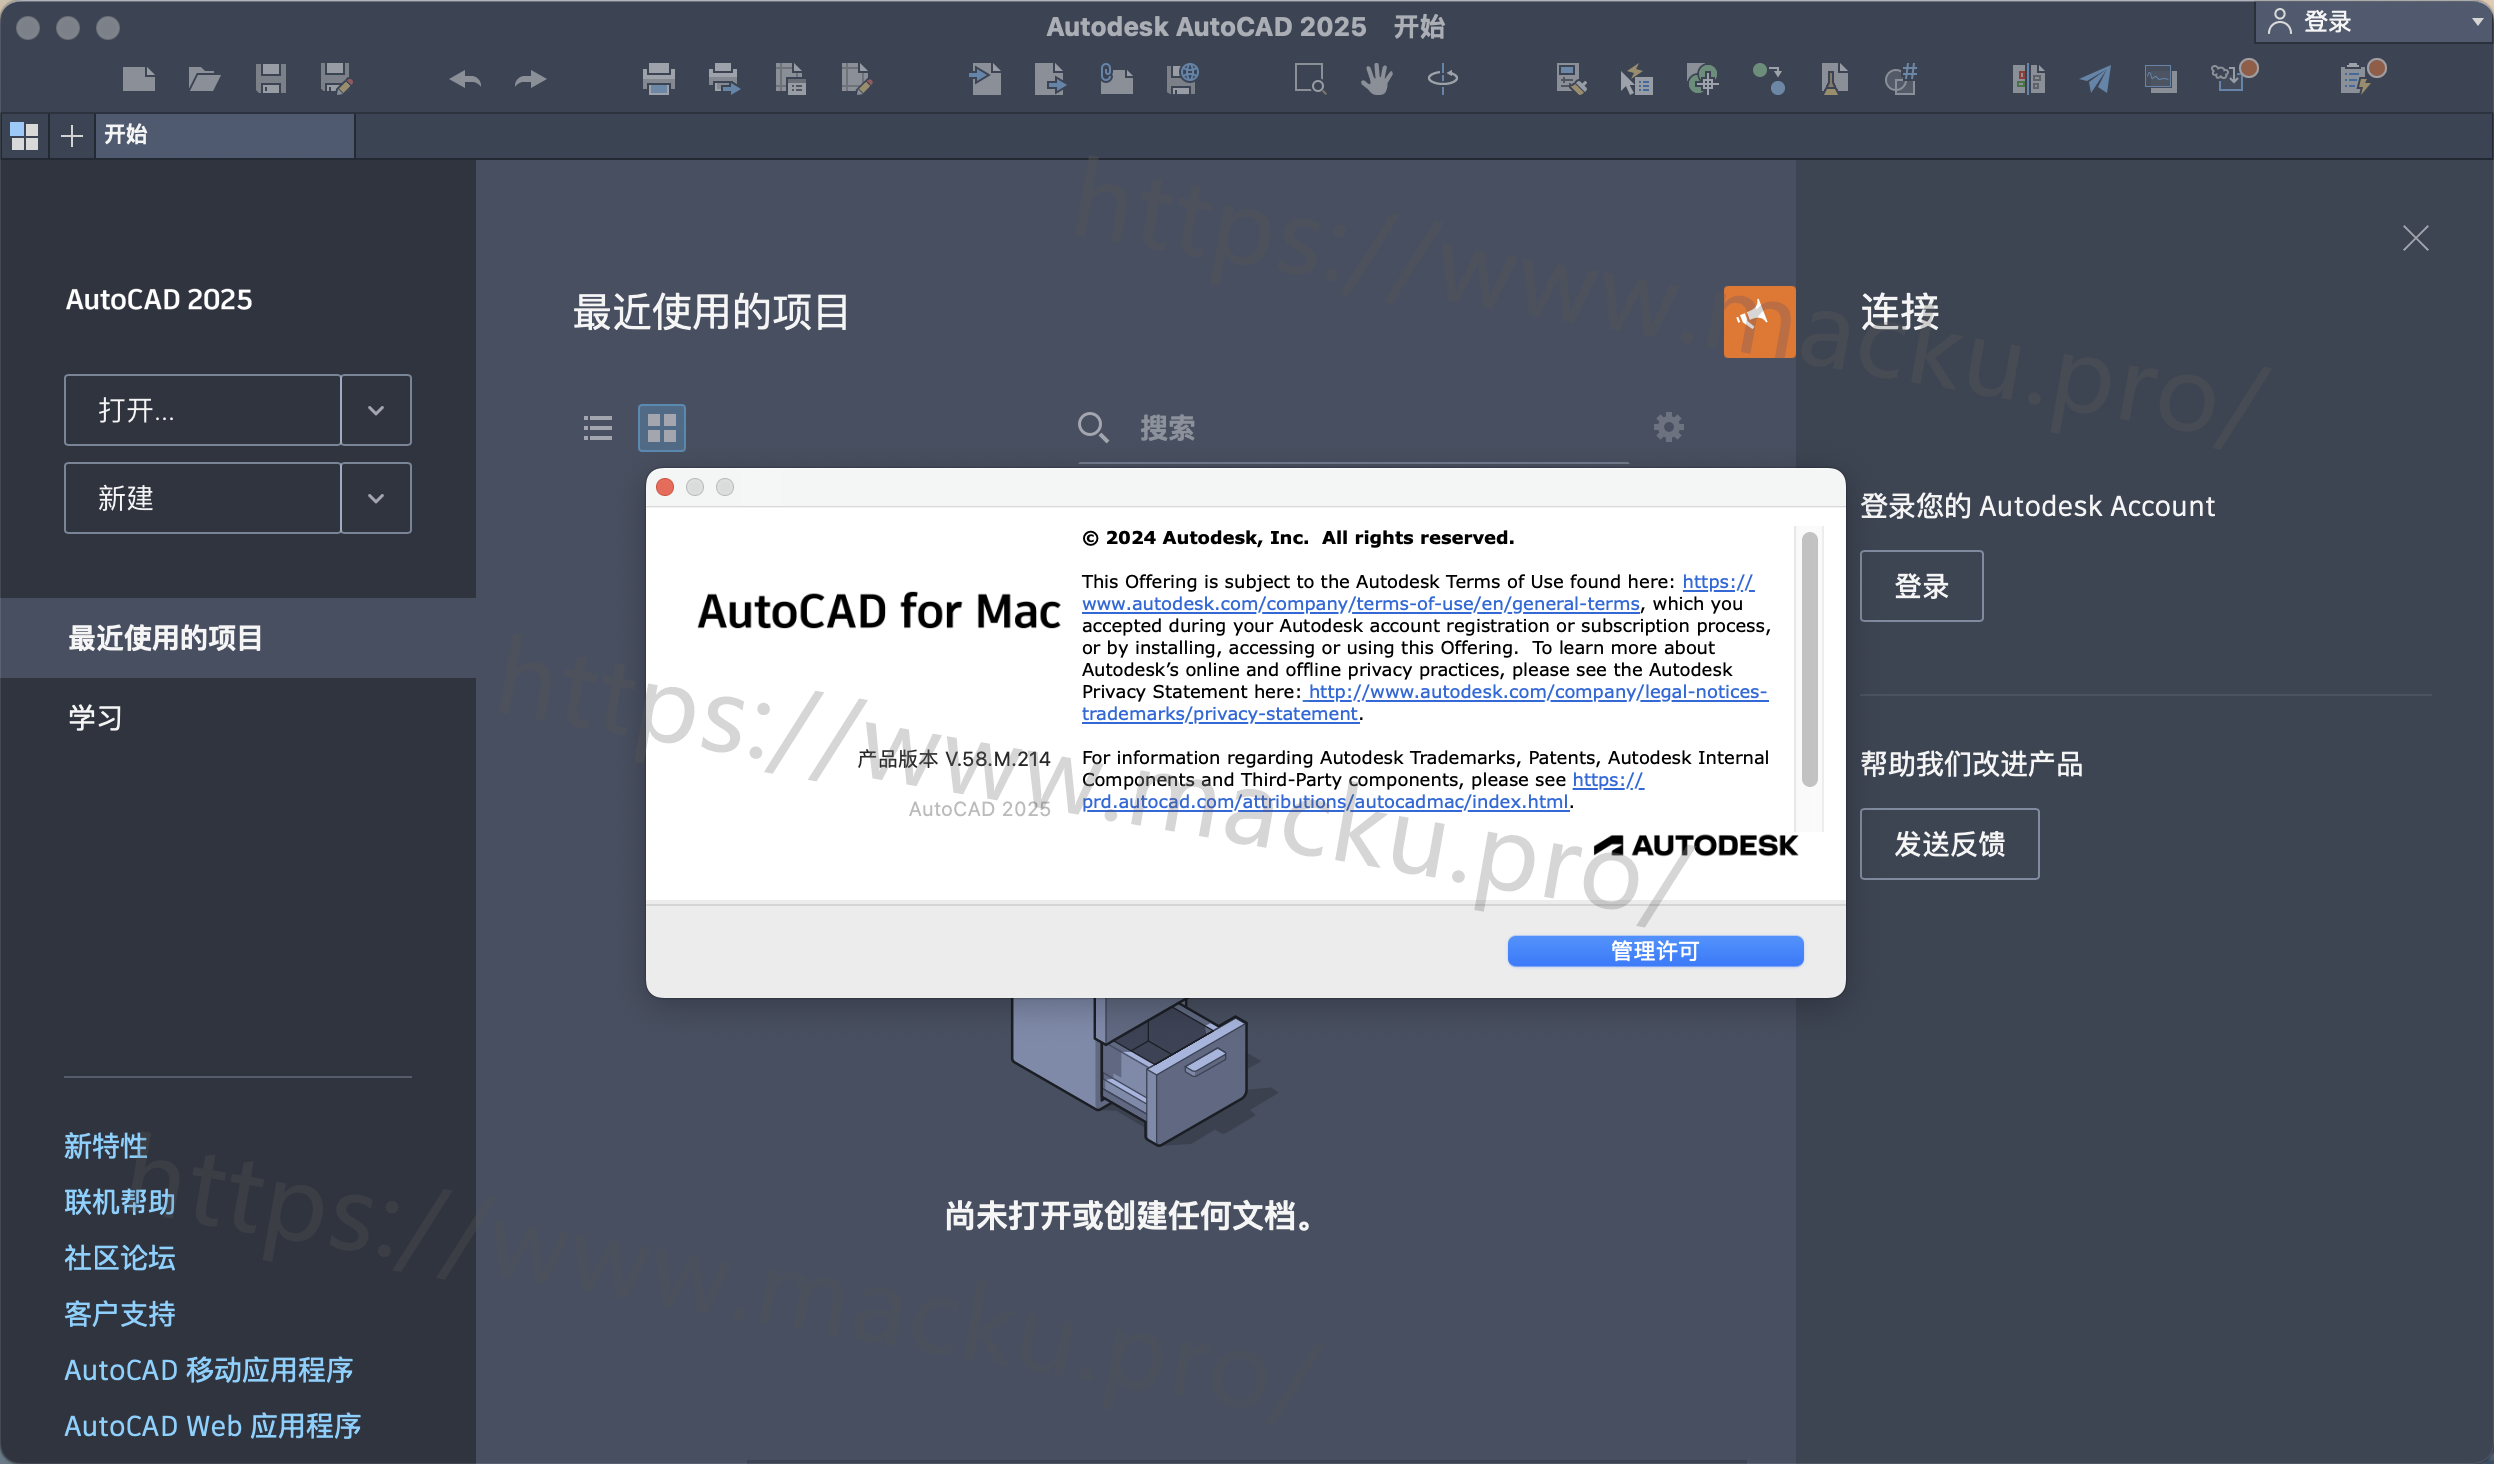2494x1464 pixels.
Task: Click the green circles crosshair icon
Action: tap(1702, 79)
